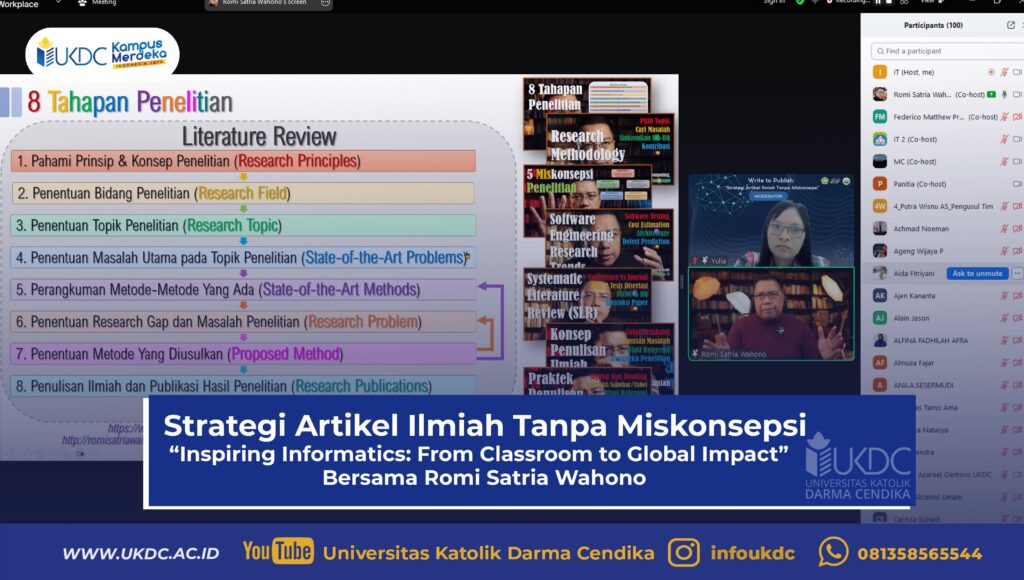Screen dimensions: 1024x580
Task: Click Almuza Fajar's muted microphone icon
Action: (1004, 362)
